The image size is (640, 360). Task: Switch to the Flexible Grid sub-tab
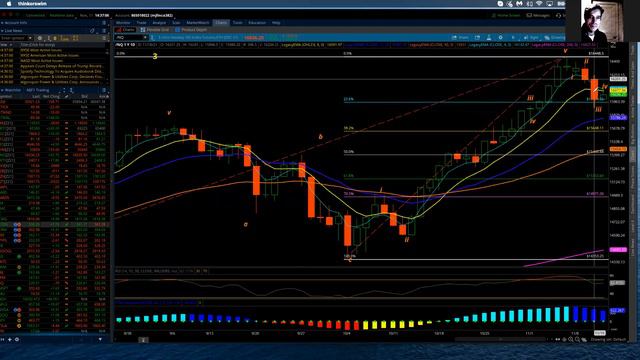(155, 30)
